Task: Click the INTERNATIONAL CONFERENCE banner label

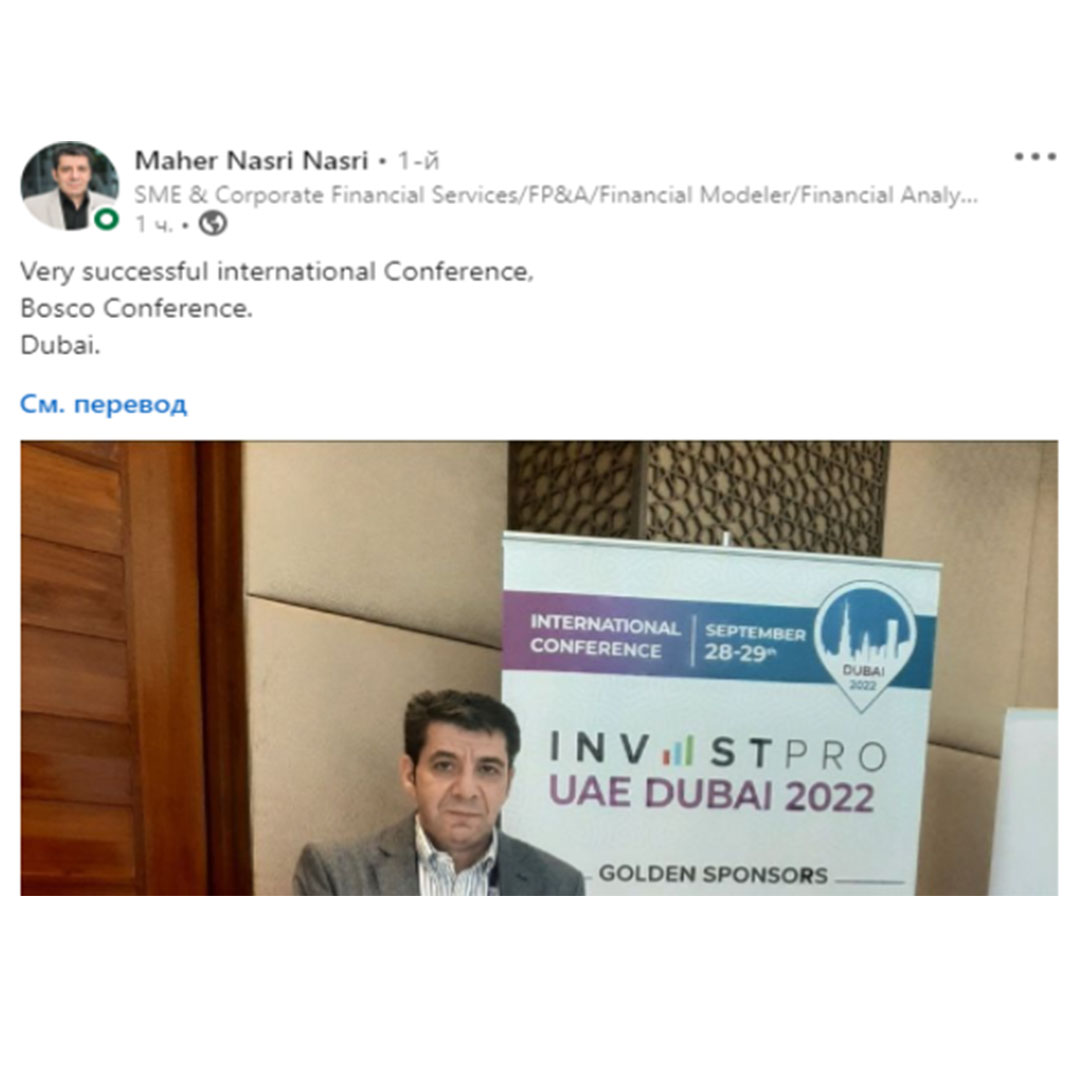Action: [x=605, y=636]
